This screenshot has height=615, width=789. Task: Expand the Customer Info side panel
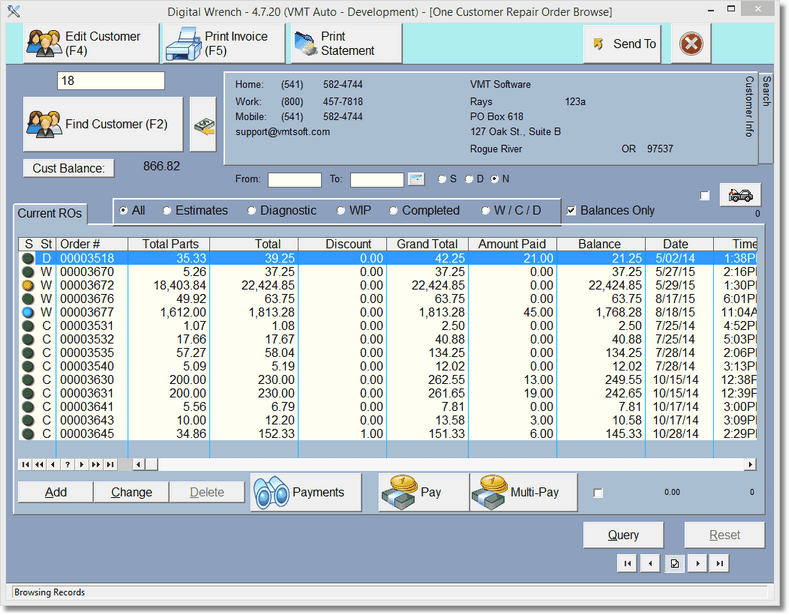click(x=749, y=105)
